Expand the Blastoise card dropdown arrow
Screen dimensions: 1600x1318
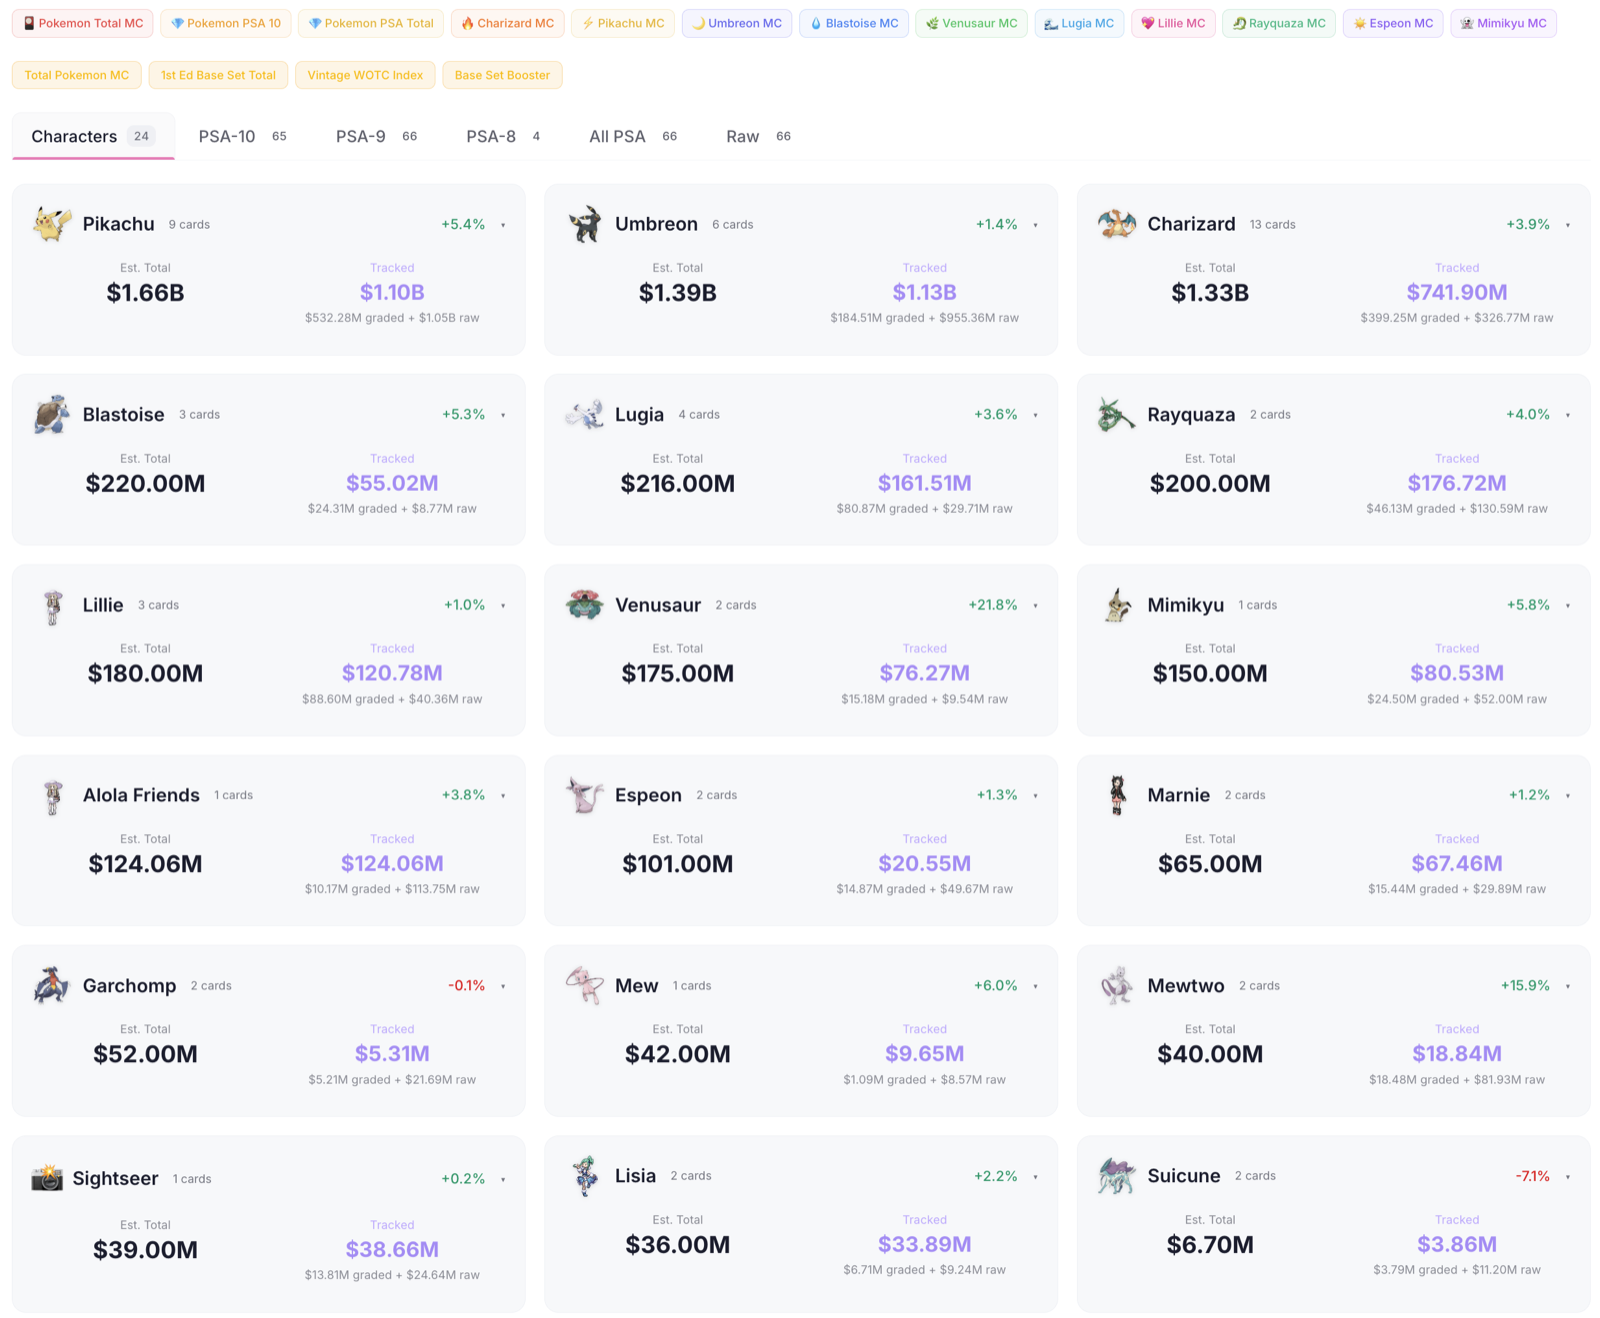pos(503,415)
